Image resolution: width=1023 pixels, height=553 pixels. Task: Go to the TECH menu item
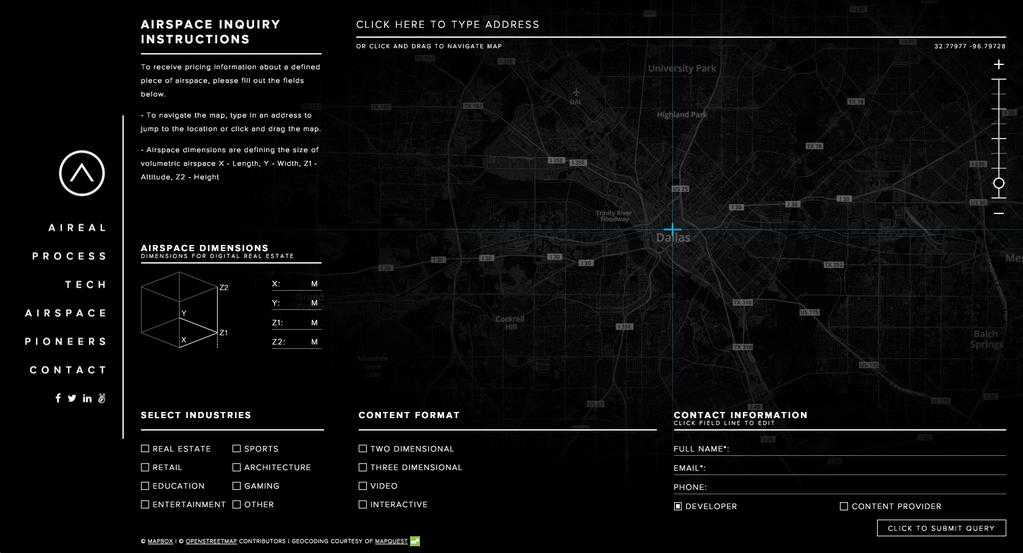point(85,284)
